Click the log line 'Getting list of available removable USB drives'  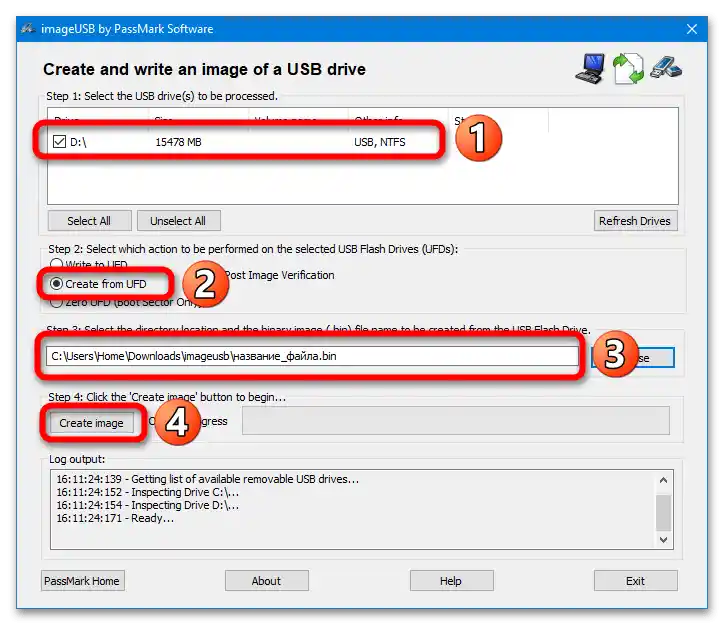[208, 480]
